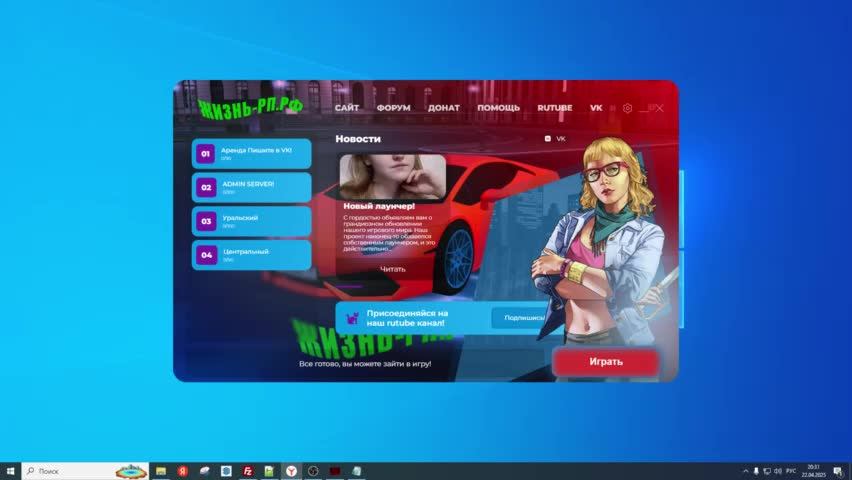
Task: Click Читать to read the news
Action: (x=392, y=269)
